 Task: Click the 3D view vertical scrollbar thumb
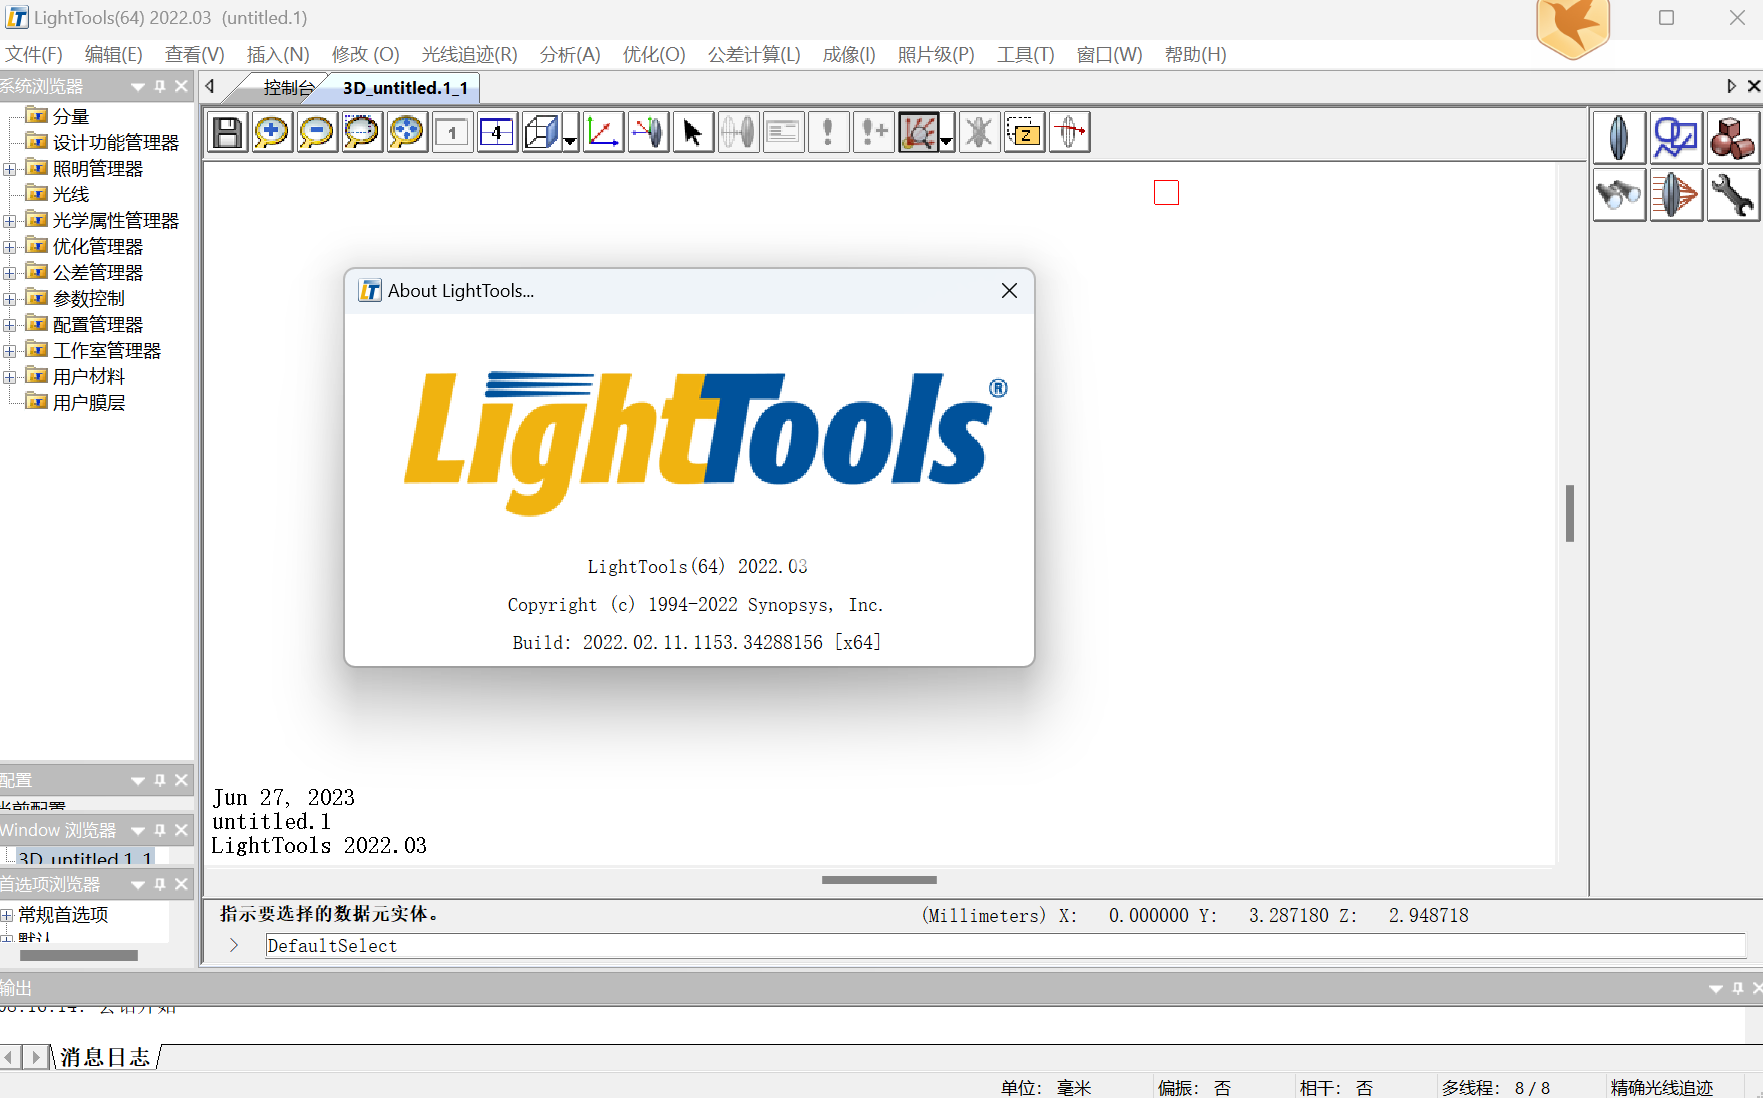point(1570,513)
